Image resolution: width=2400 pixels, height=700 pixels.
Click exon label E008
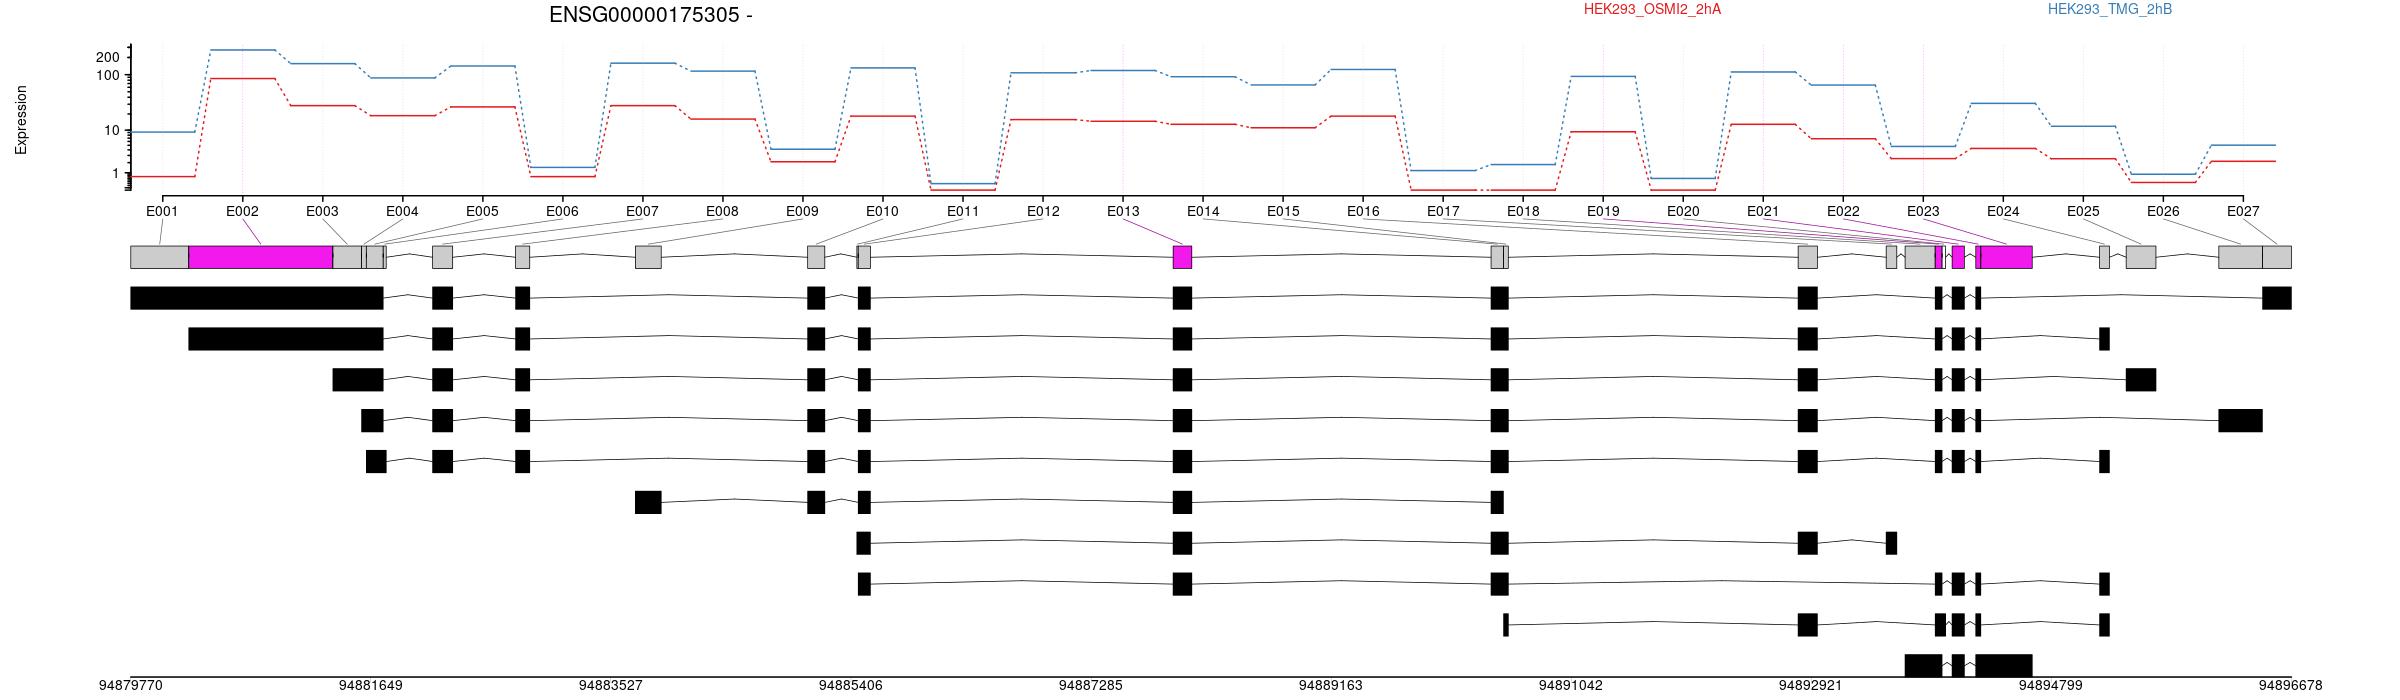point(722,211)
